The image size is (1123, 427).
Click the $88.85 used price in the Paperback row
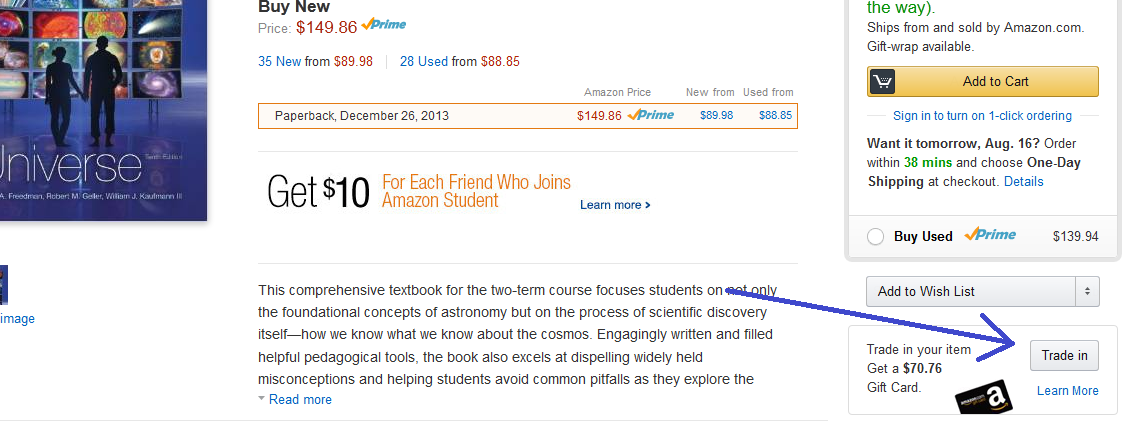pos(775,116)
